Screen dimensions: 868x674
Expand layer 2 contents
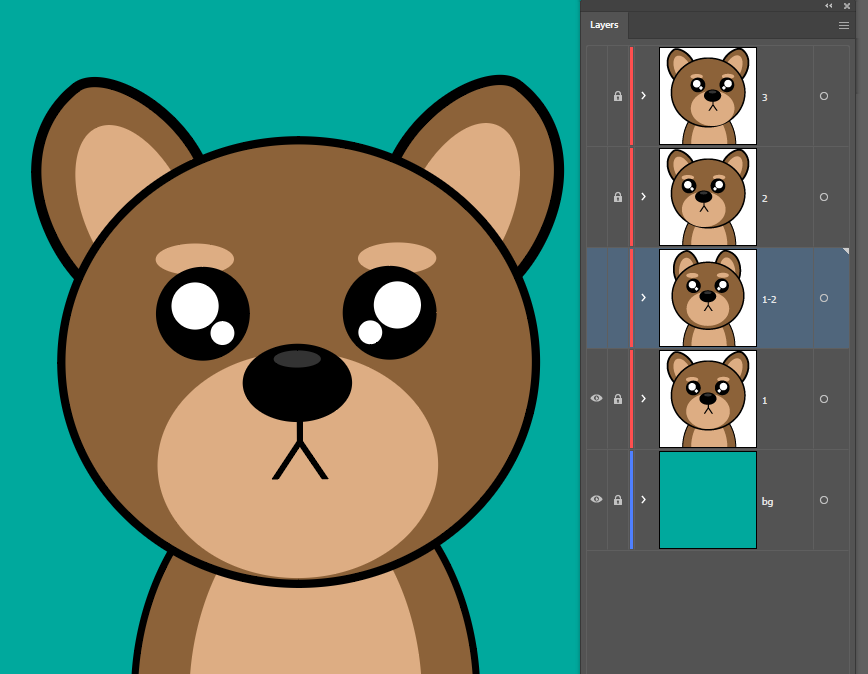(x=643, y=196)
